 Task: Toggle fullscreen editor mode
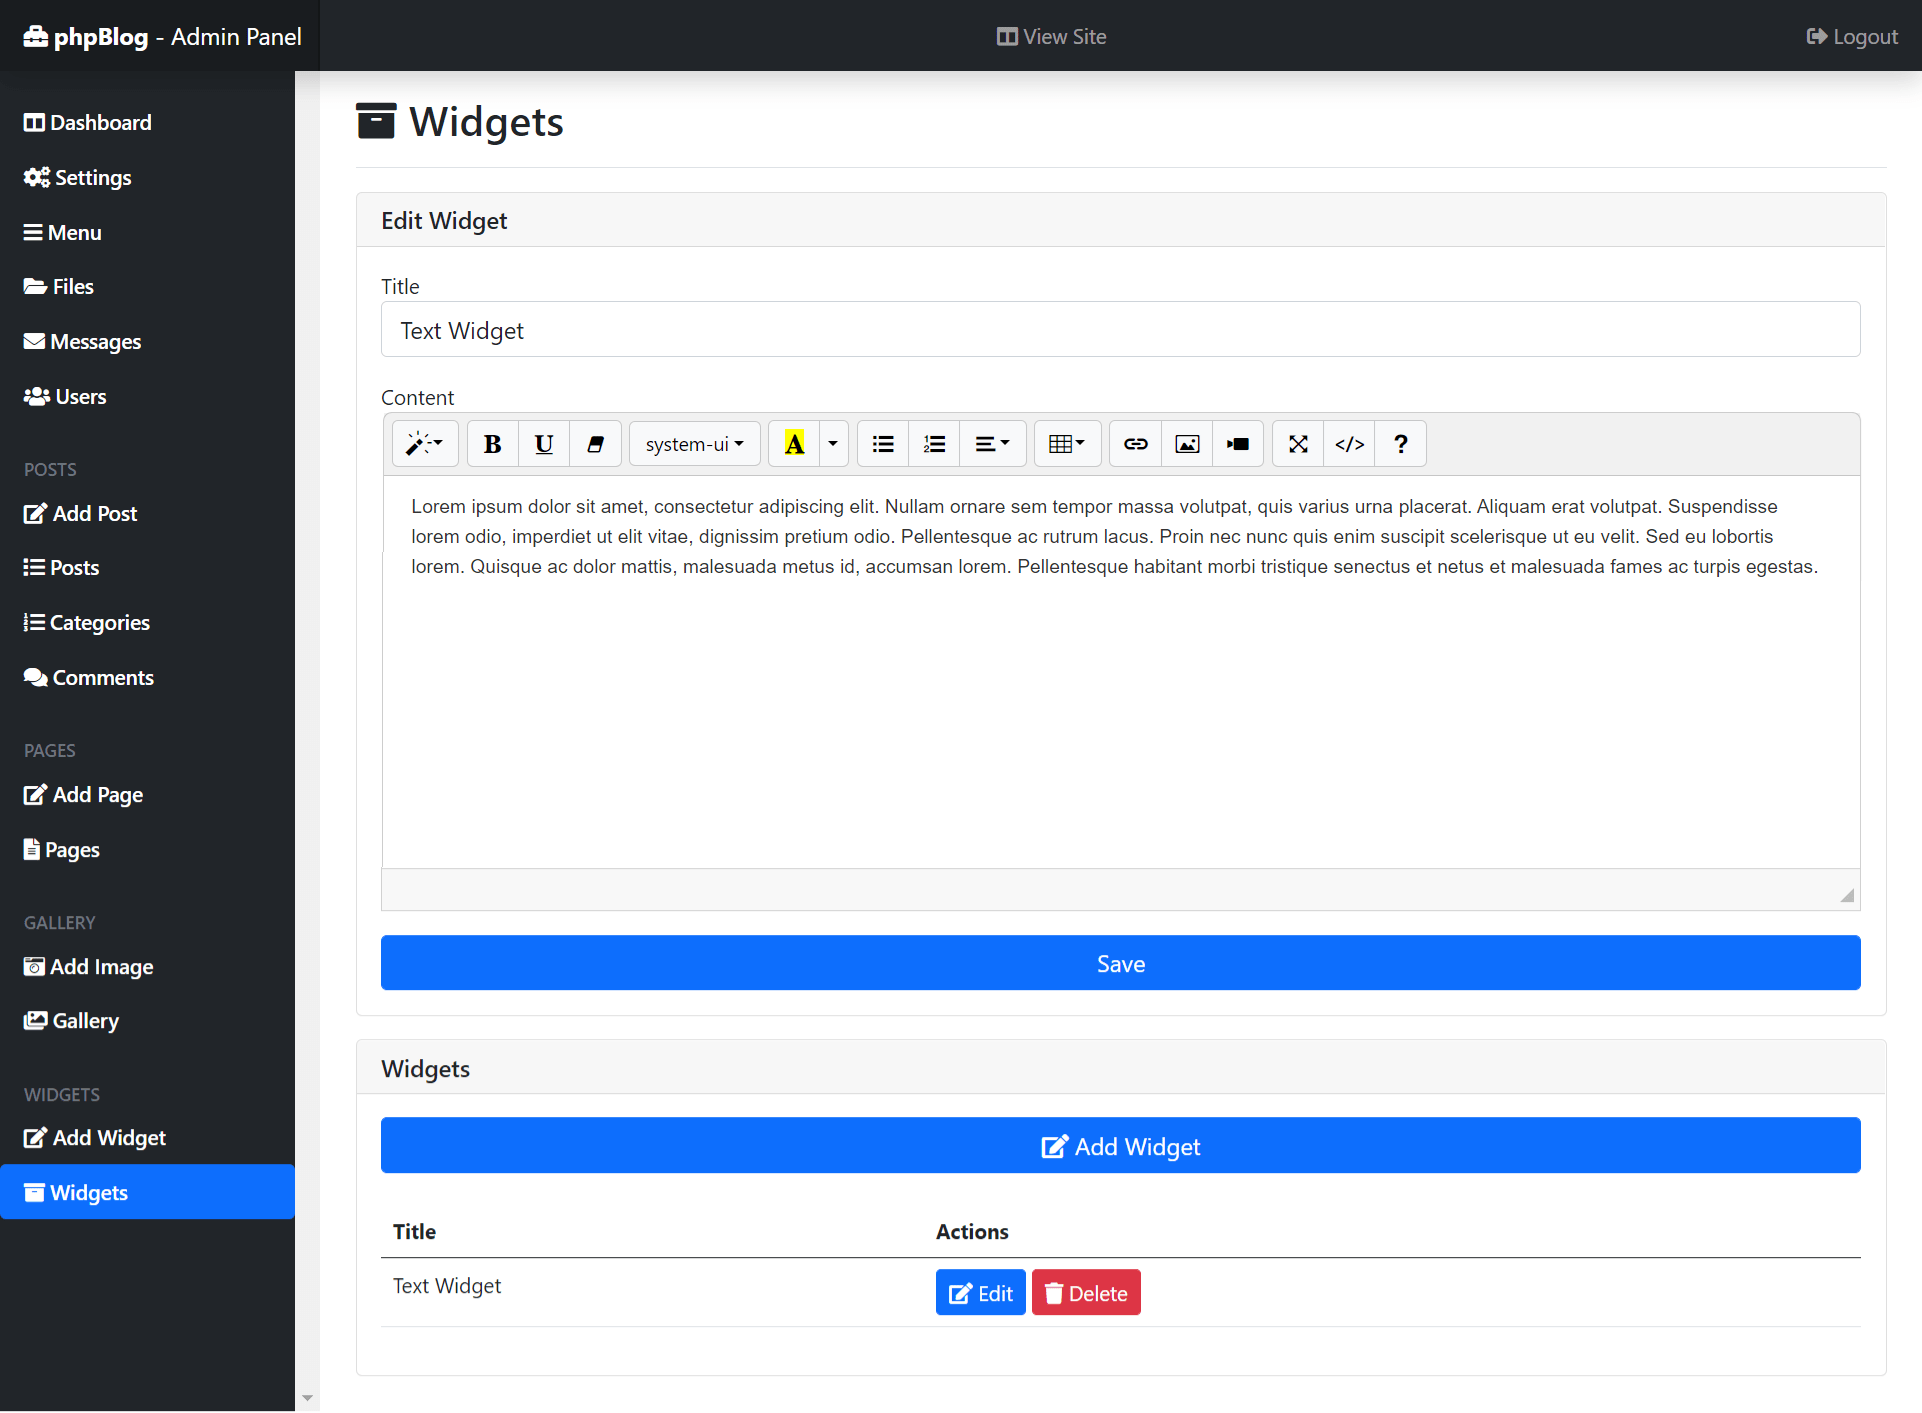1298,444
